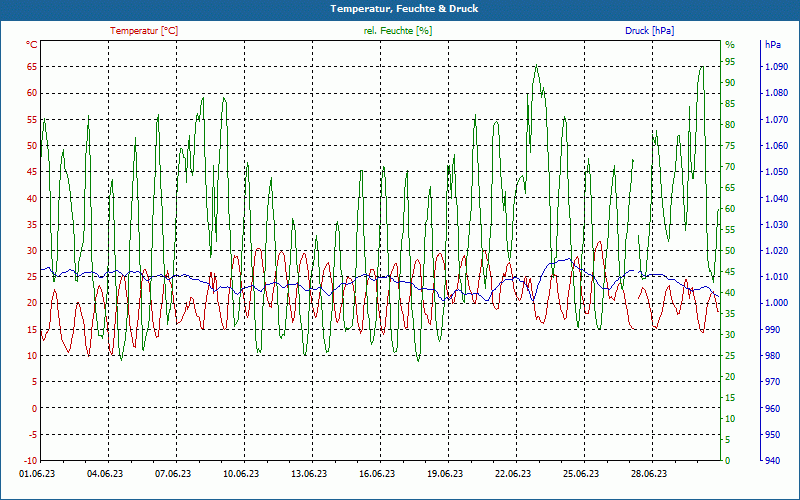Pick the 19.06.23 date on time axis
800x500 pixels.
pyautogui.click(x=444, y=474)
